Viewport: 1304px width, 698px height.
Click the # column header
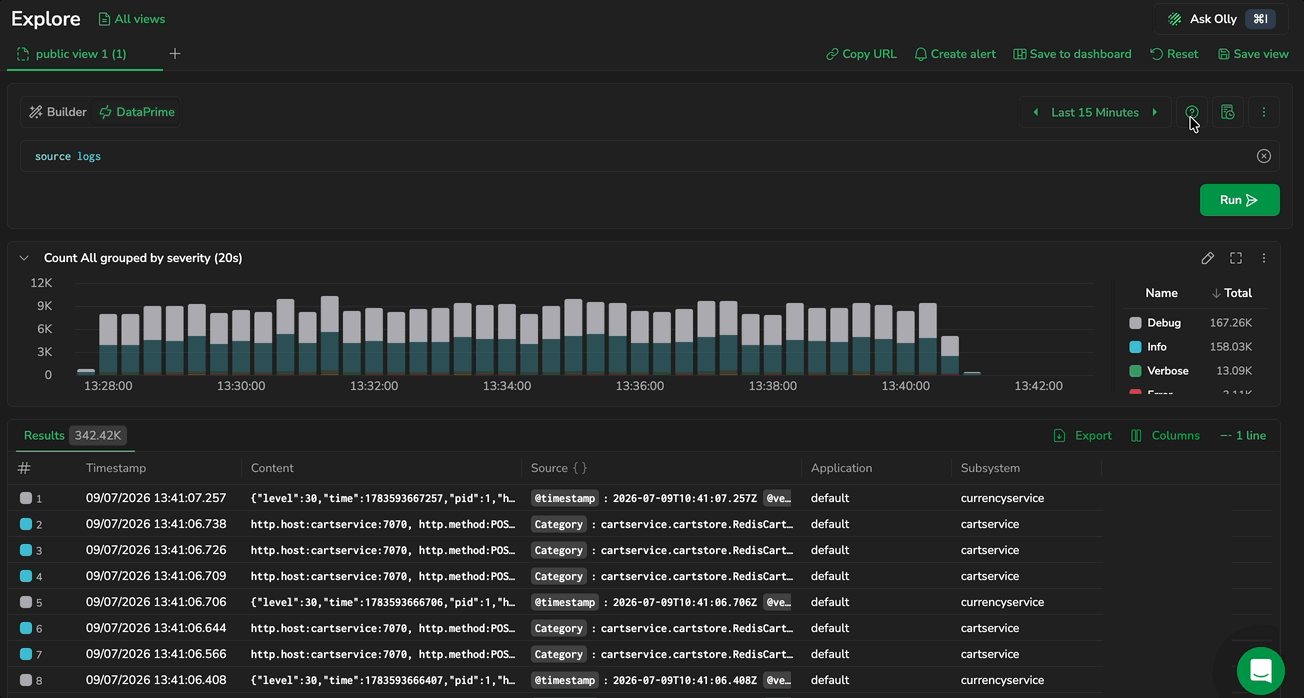pos(24,468)
